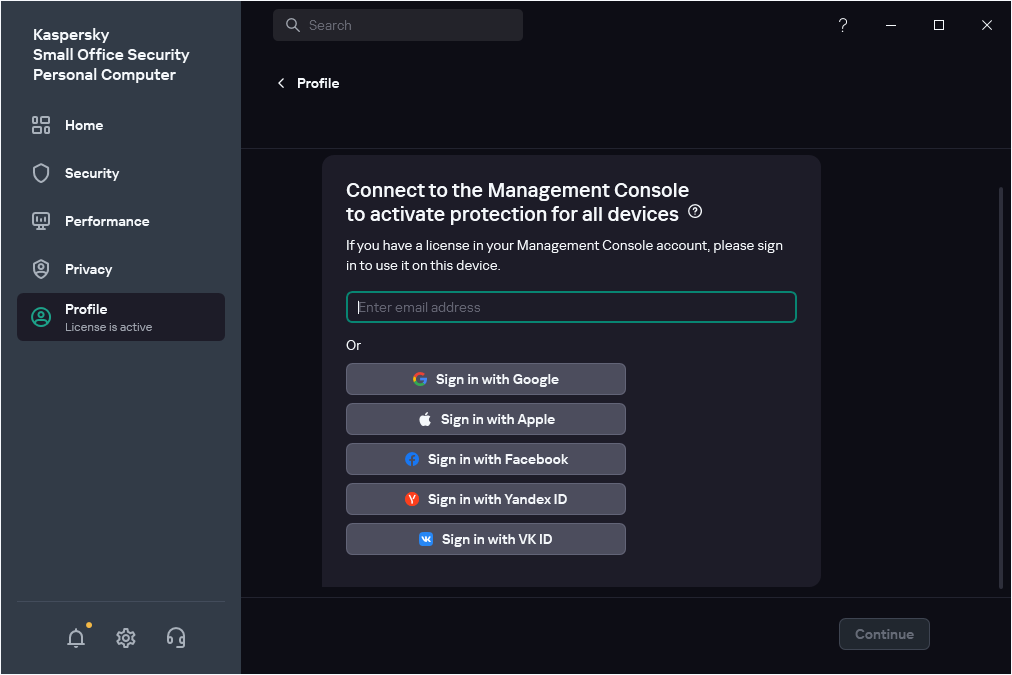Image resolution: width=1012 pixels, height=675 pixels.
Task: Click the search magnifier icon
Action: (x=292, y=24)
